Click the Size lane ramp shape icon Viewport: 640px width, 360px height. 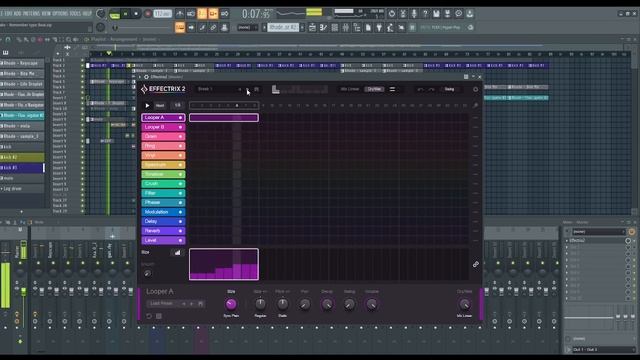177,253
